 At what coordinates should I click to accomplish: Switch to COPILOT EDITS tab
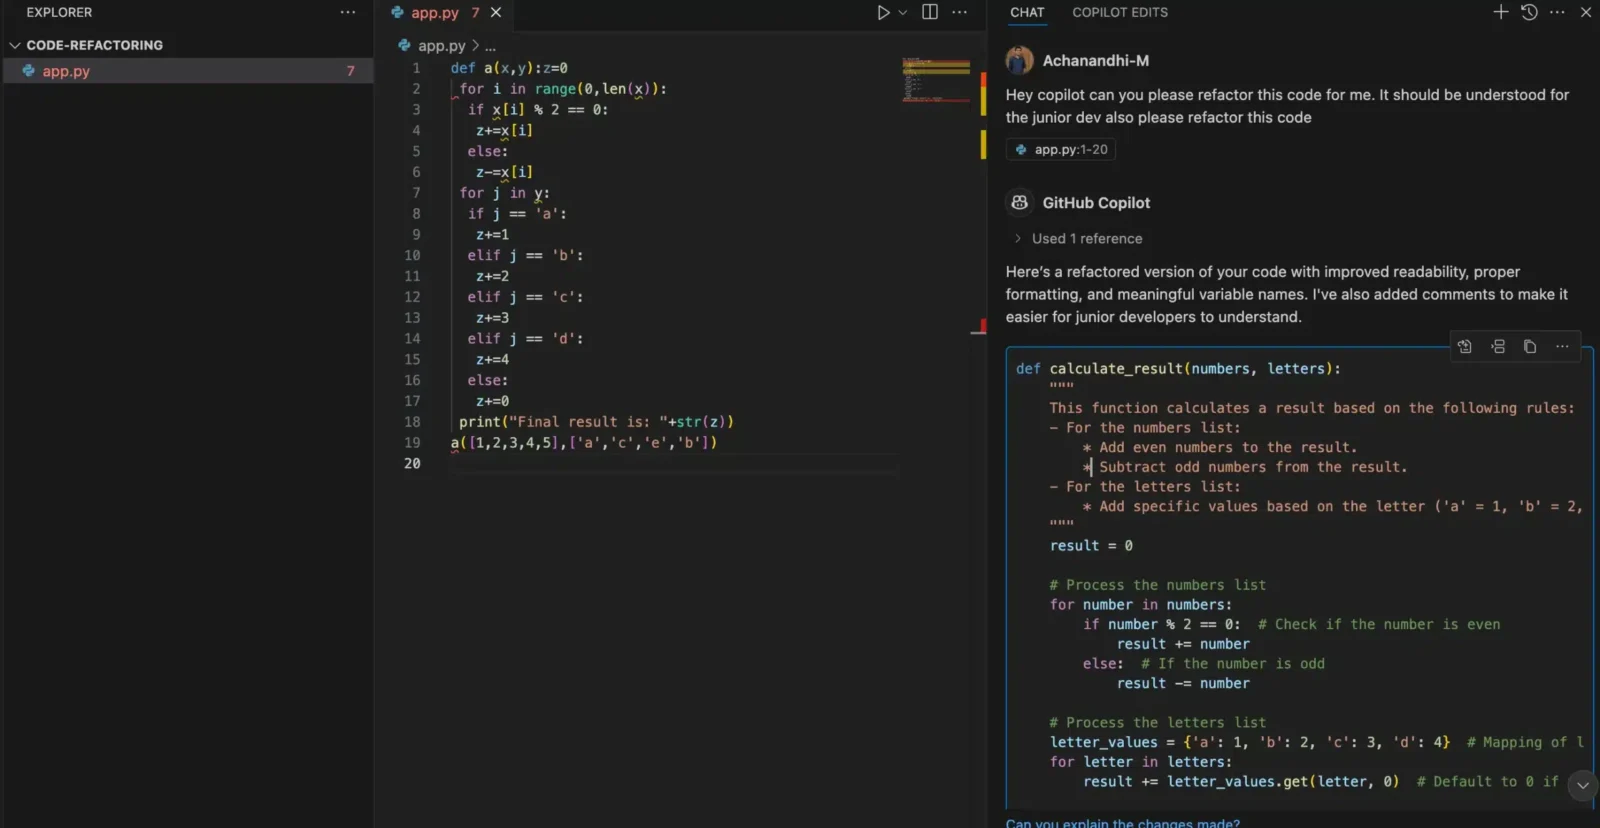click(x=1120, y=12)
